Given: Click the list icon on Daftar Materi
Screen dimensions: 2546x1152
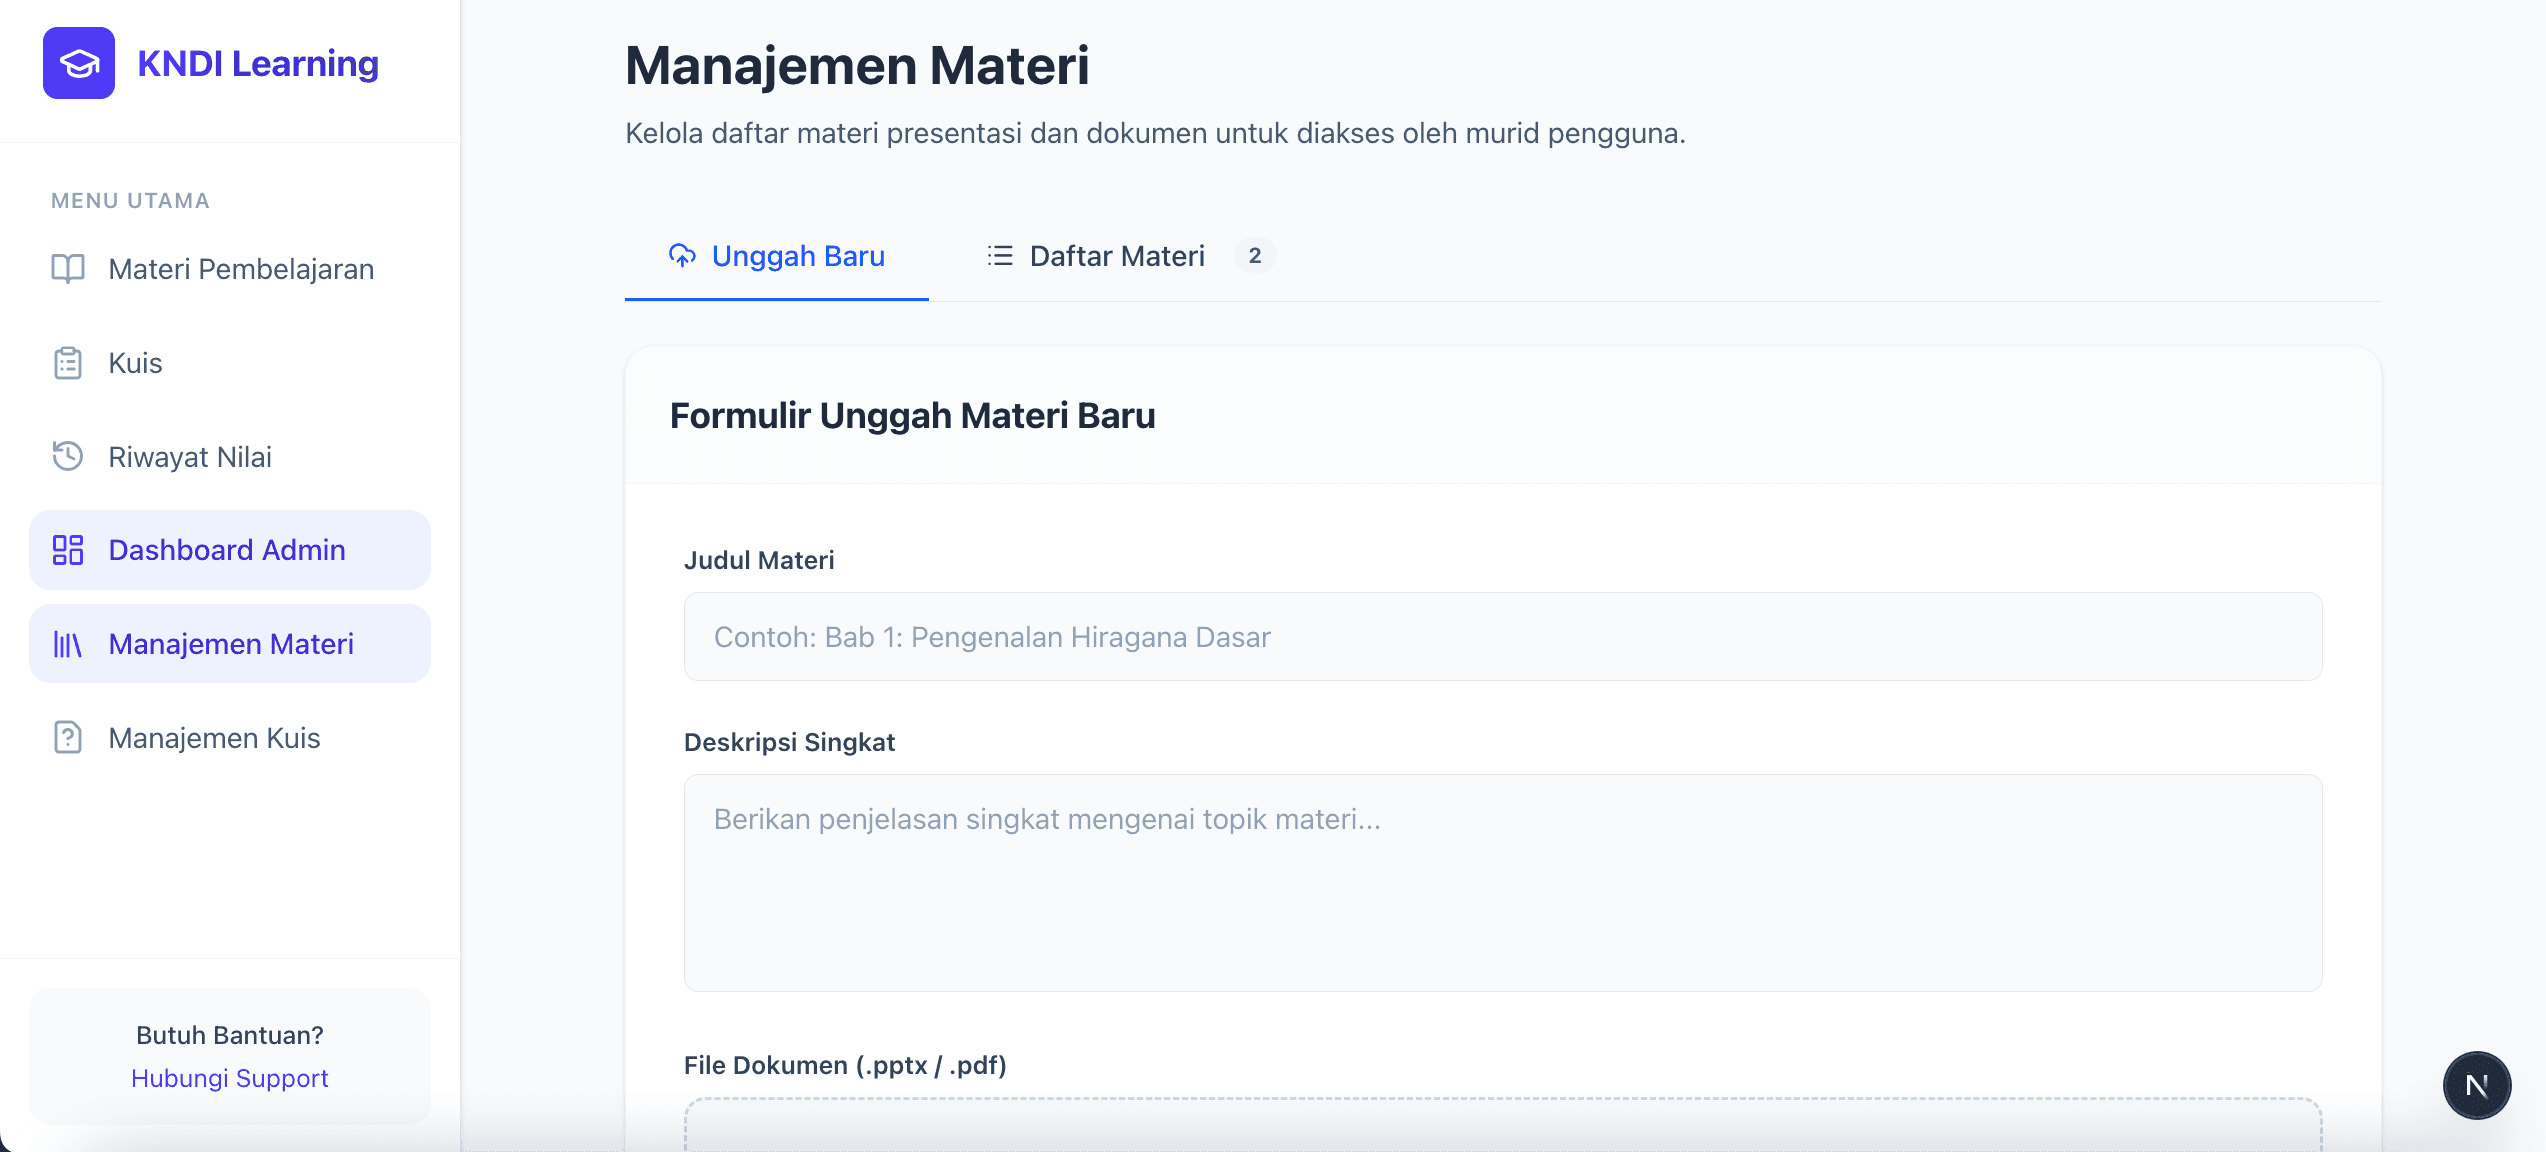Looking at the screenshot, I should point(1000,256).
